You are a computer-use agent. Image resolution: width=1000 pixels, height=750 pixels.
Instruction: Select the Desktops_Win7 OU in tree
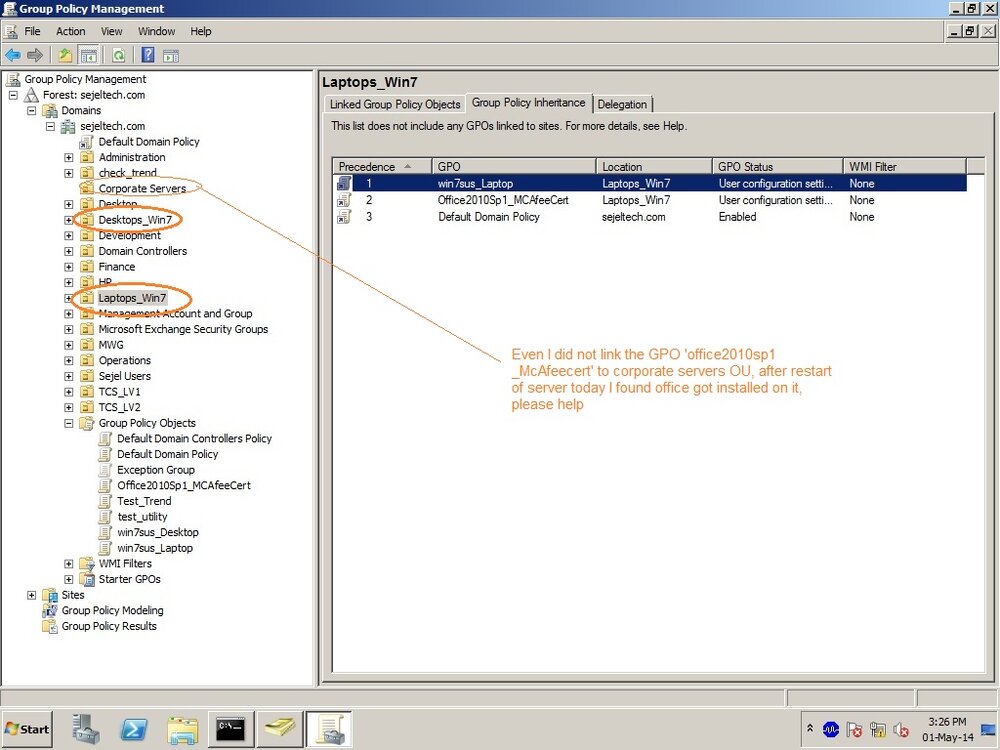135,219
